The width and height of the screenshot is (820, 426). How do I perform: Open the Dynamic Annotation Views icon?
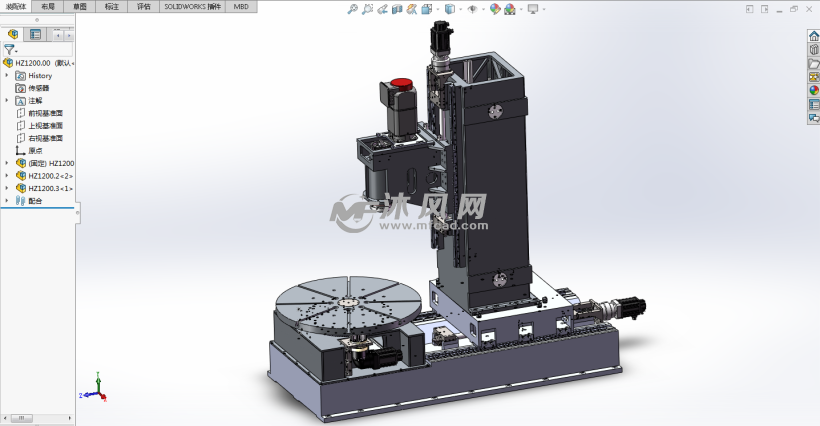pyautogui.click(x=412, y=9)
